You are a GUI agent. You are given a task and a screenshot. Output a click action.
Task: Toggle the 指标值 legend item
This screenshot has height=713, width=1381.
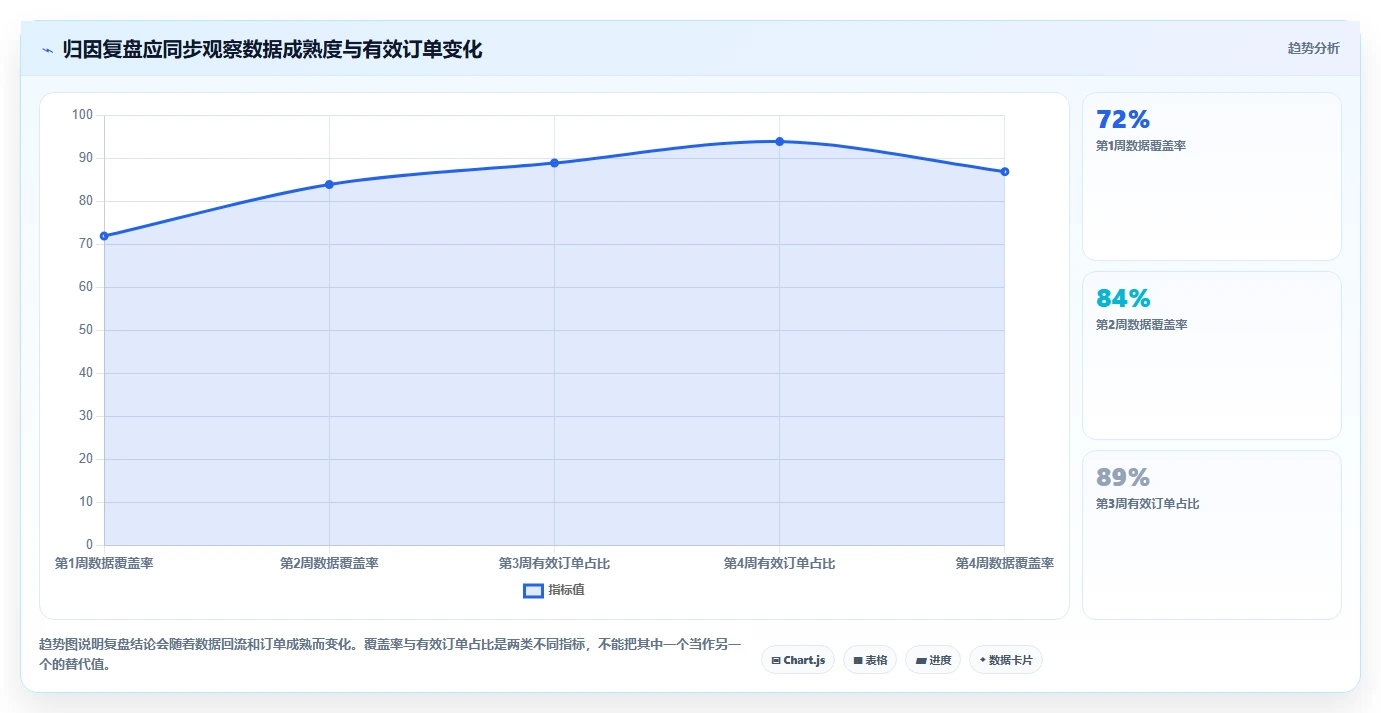pyautogui.click(x=554, y=590)
